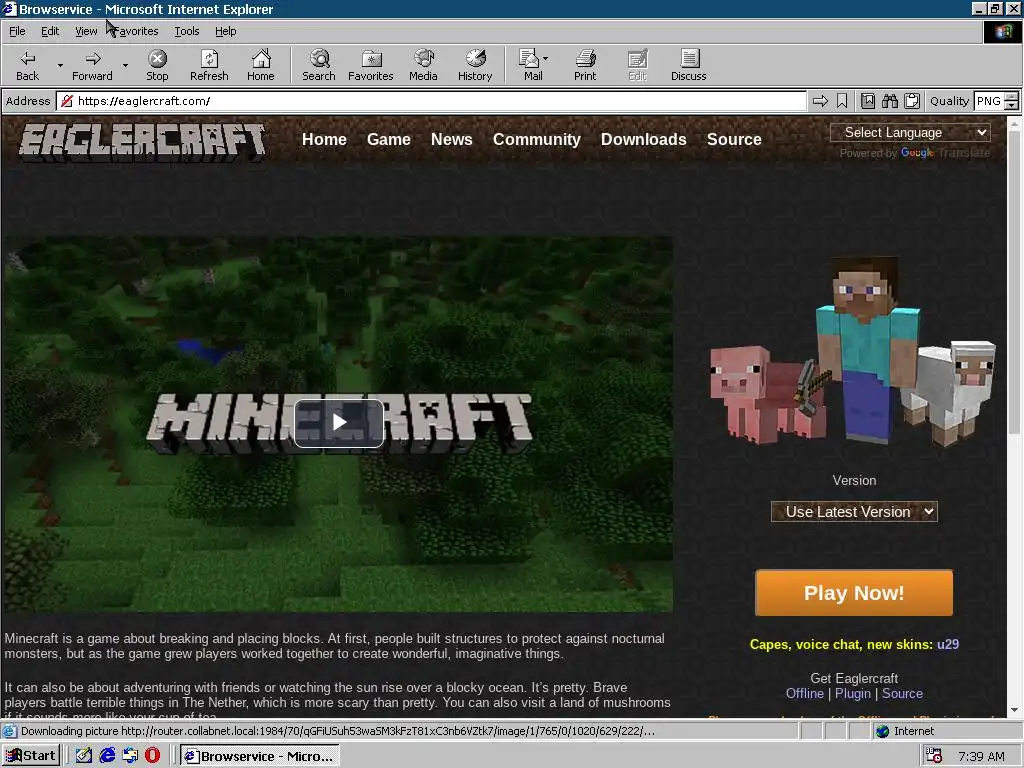This screenshot has width=1024, height=768.
Task: Open the u29 update link
Action: (948, 644)
